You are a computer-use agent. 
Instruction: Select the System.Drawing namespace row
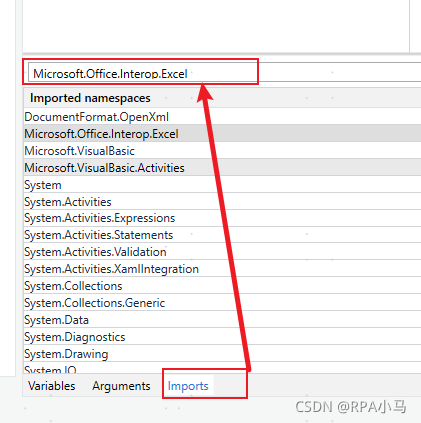[222, 354]
